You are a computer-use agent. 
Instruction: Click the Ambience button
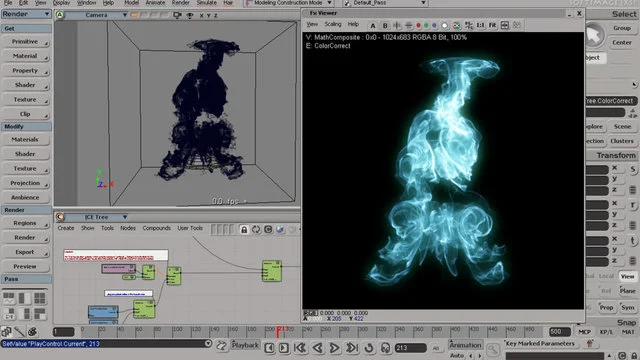(26, 198)
